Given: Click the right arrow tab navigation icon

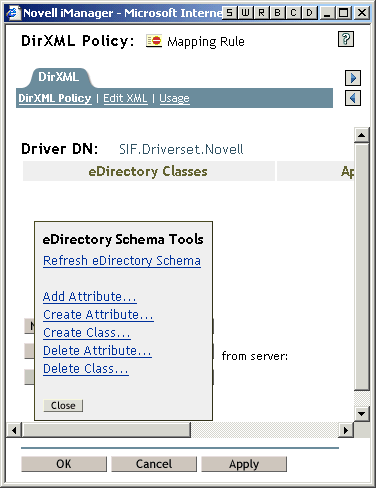Looking at the screenshot, I should pyautogui.click(x=353, y=78).
